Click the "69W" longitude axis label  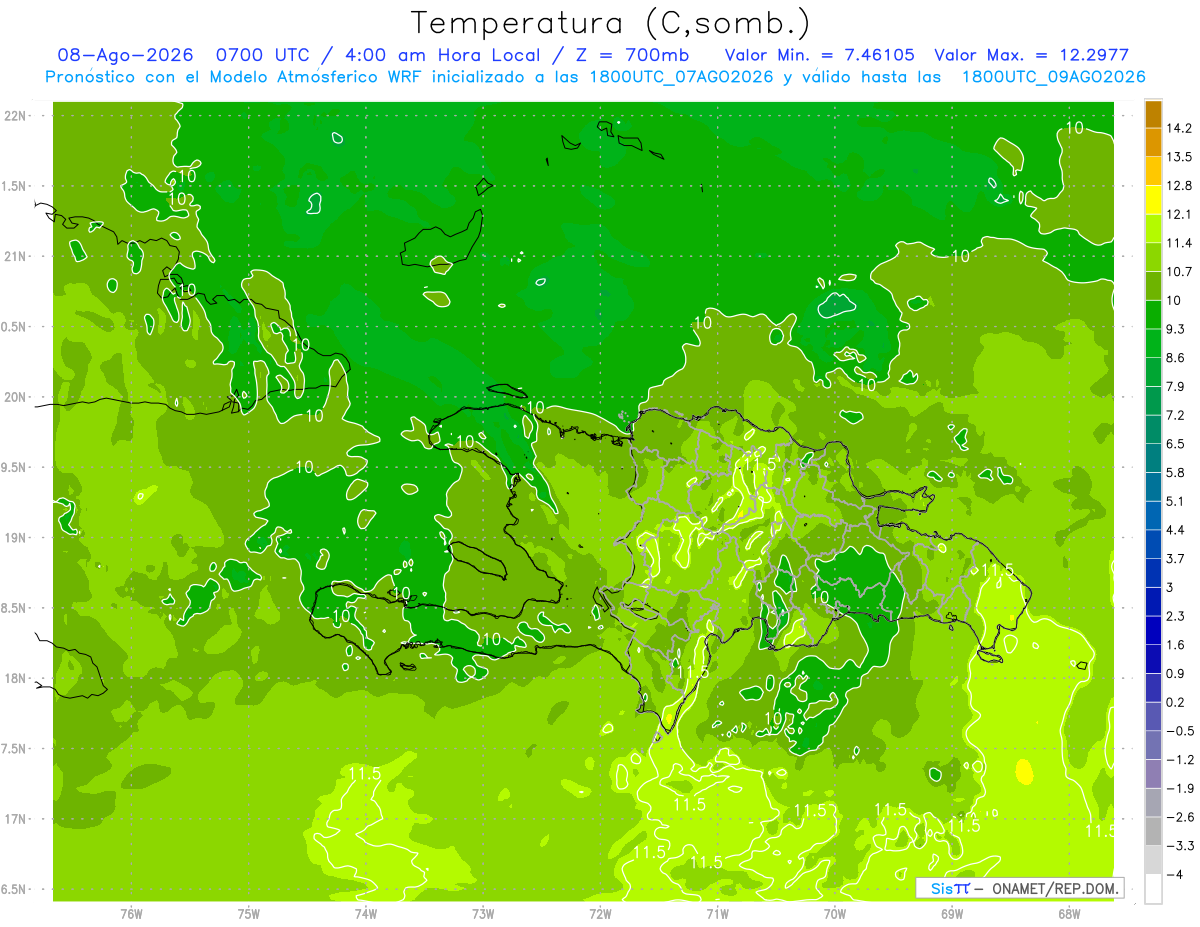point(952,913)
